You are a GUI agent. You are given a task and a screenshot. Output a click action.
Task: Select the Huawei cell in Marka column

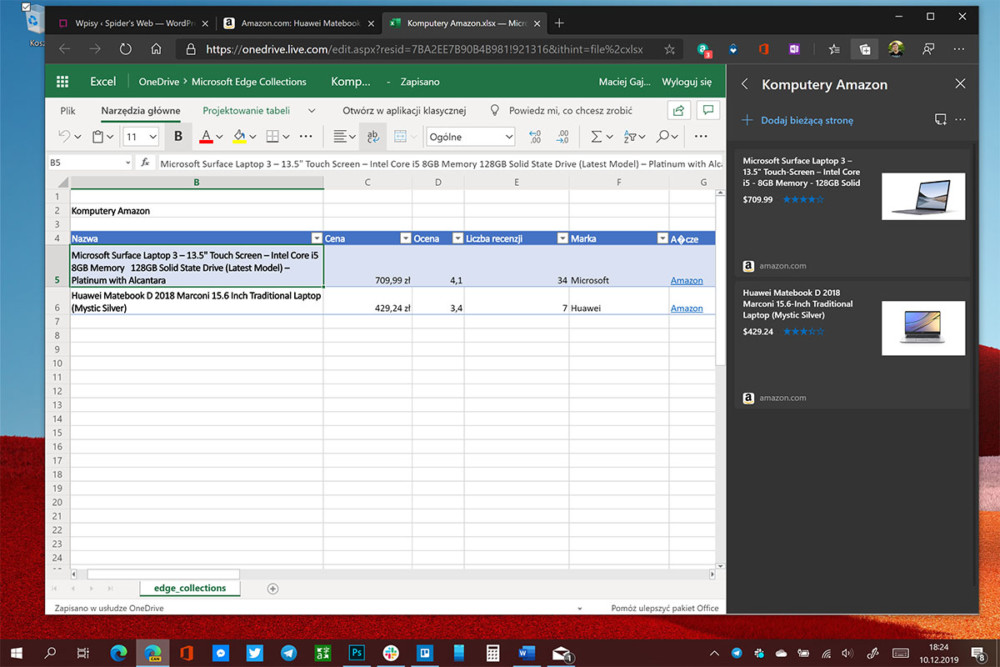[x=619, y=301]
